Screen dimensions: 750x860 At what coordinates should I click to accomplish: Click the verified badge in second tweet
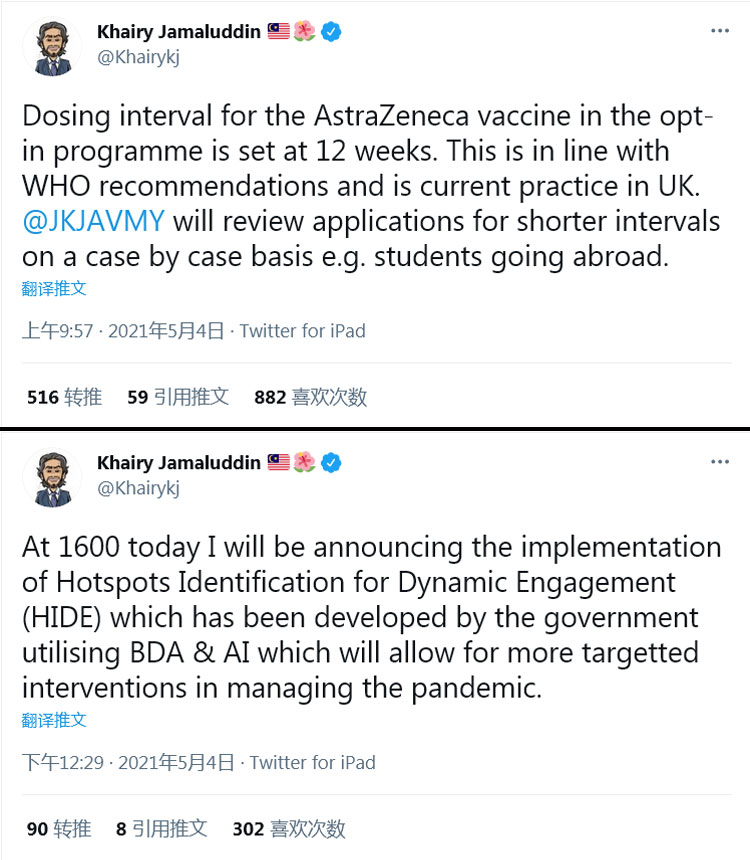coord(331,462)
